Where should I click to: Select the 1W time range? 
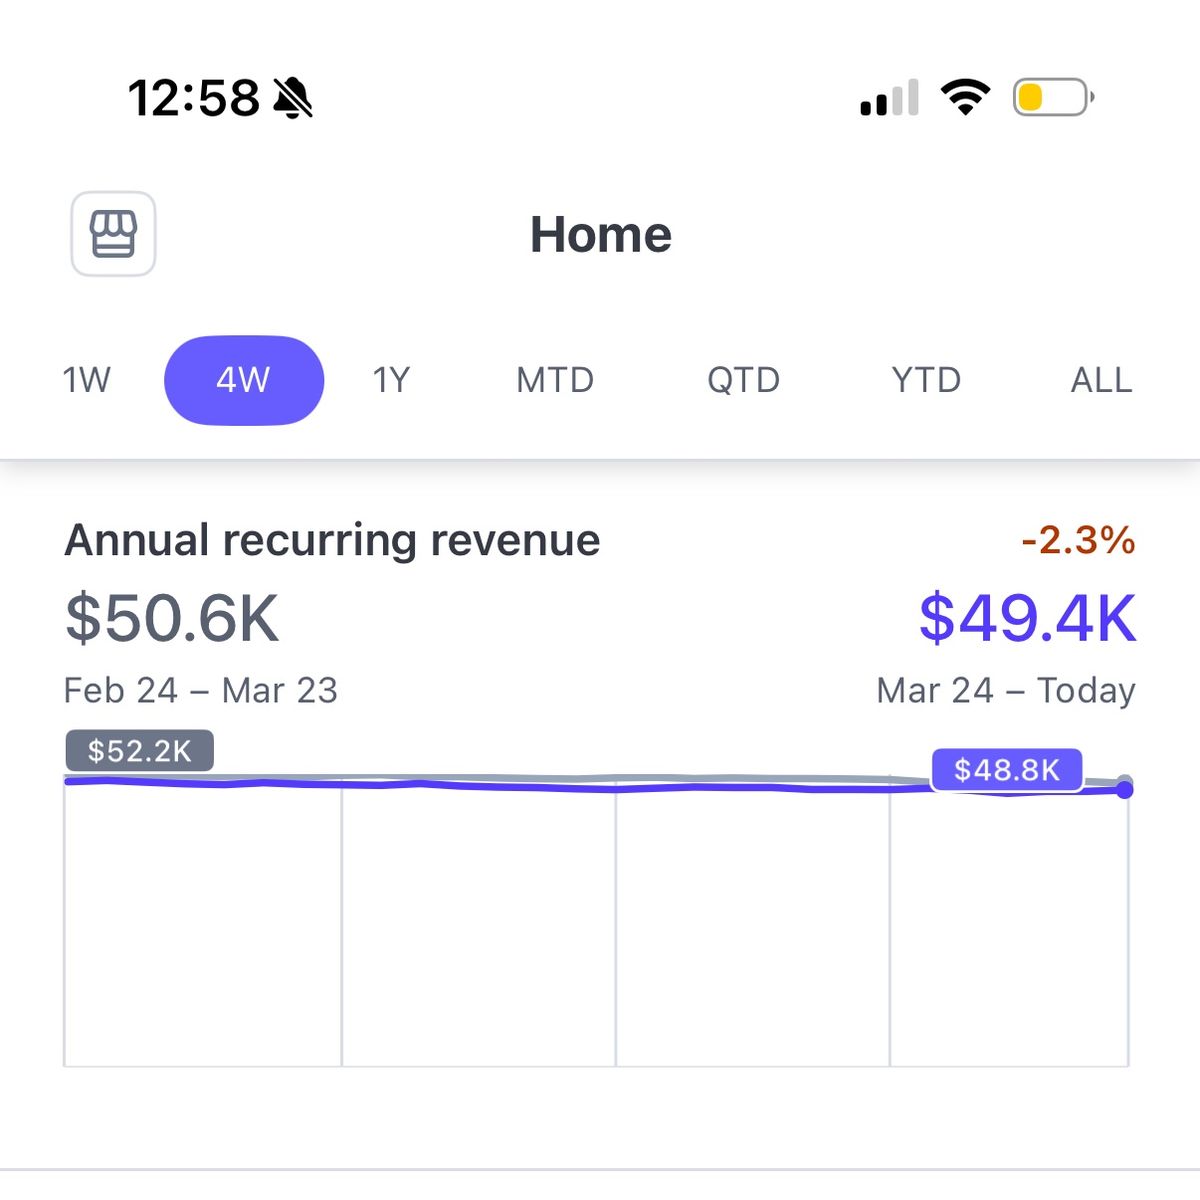tap(85, 379)
